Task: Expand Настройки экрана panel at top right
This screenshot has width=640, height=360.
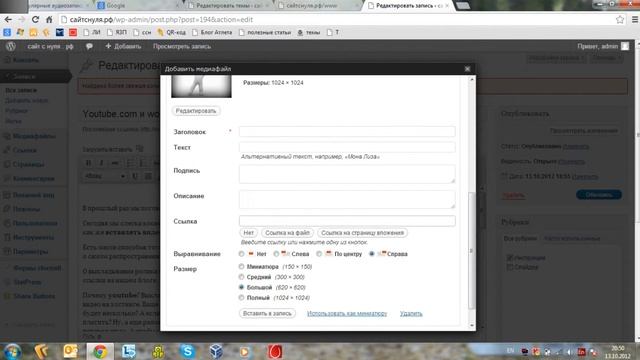Action: (556, 58)
